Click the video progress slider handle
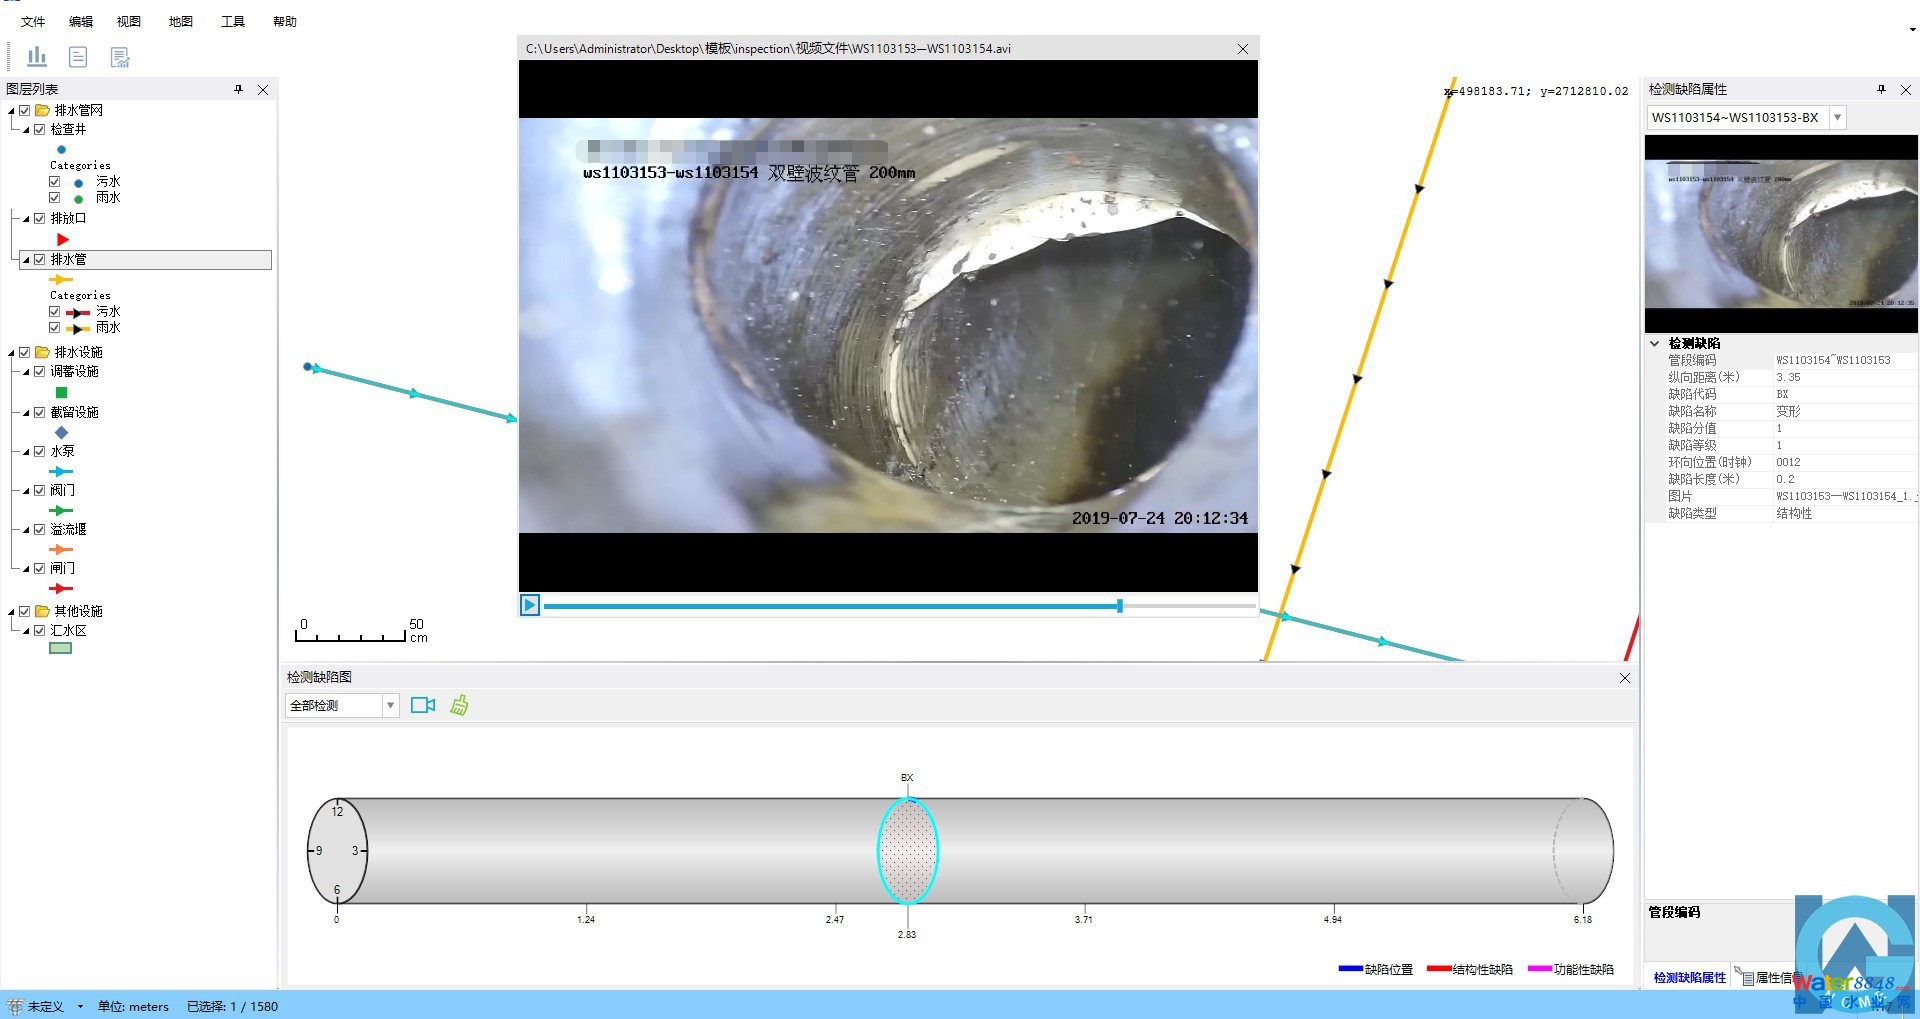 click(x=1120, y=605)
